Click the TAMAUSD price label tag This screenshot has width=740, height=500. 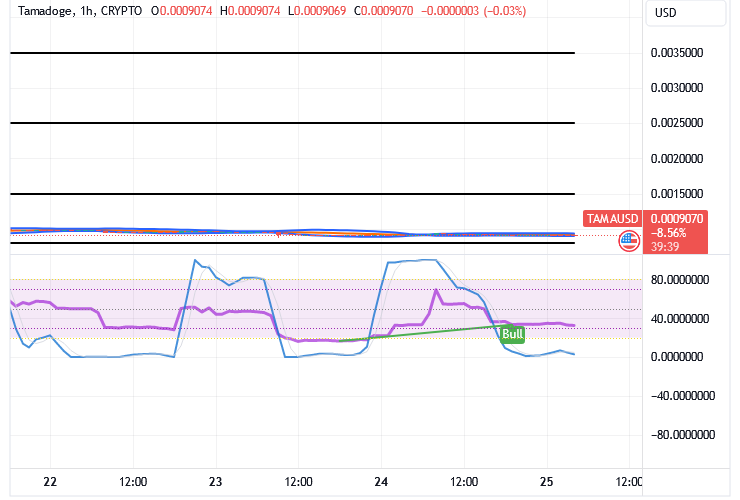tap(613, 219)
